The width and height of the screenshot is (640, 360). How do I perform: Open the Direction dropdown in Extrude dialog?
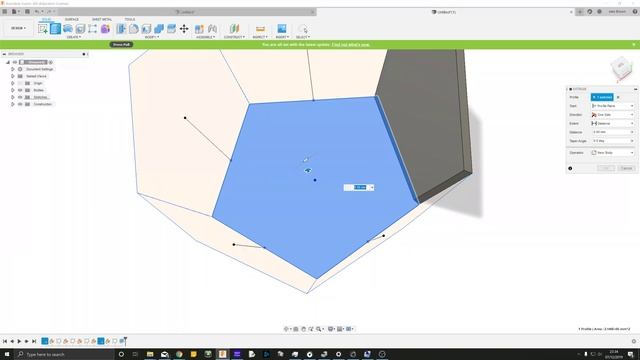(x=613, y=115)
